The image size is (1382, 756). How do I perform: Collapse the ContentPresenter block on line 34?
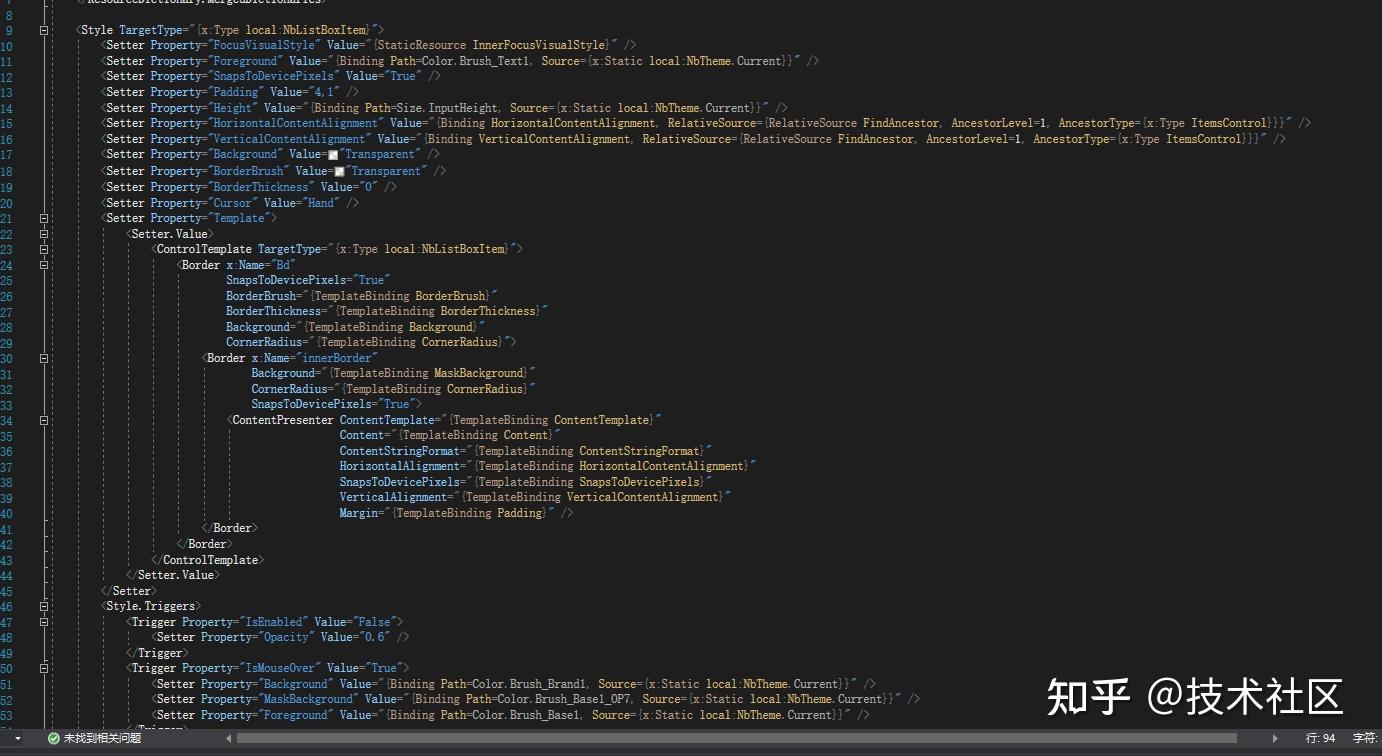(x=44, y=420)
